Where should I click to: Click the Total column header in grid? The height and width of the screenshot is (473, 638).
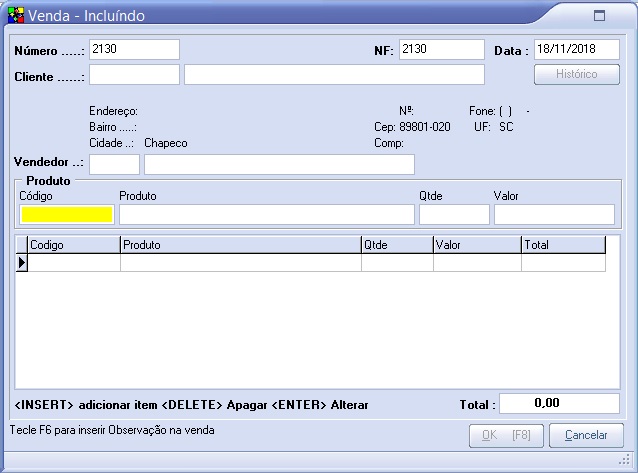tap(563, 244)
